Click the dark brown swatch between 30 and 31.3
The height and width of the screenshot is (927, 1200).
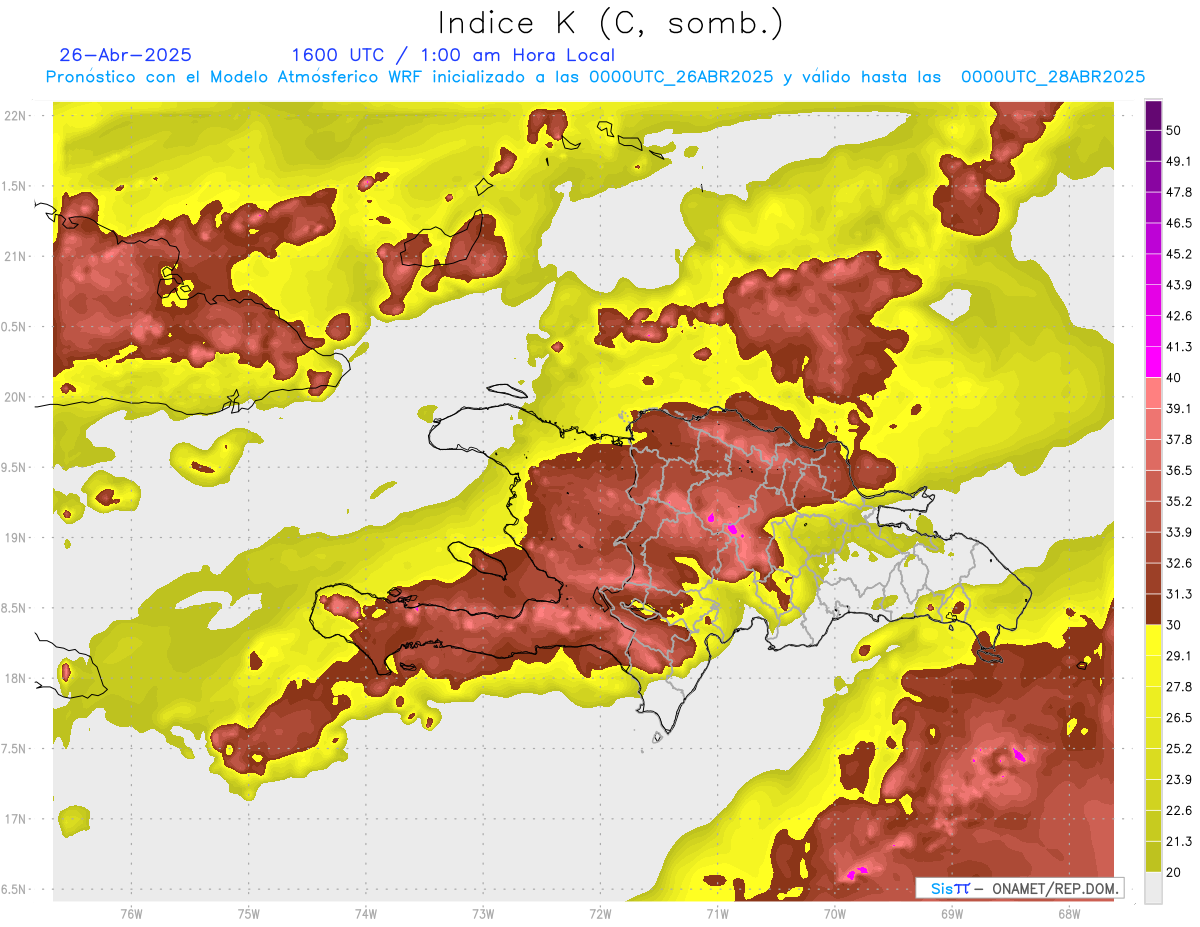point(1153,609)
